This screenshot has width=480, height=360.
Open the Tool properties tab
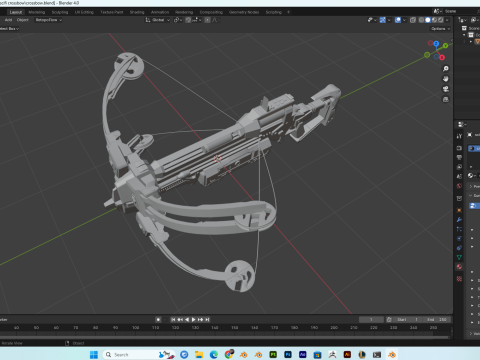459,136
